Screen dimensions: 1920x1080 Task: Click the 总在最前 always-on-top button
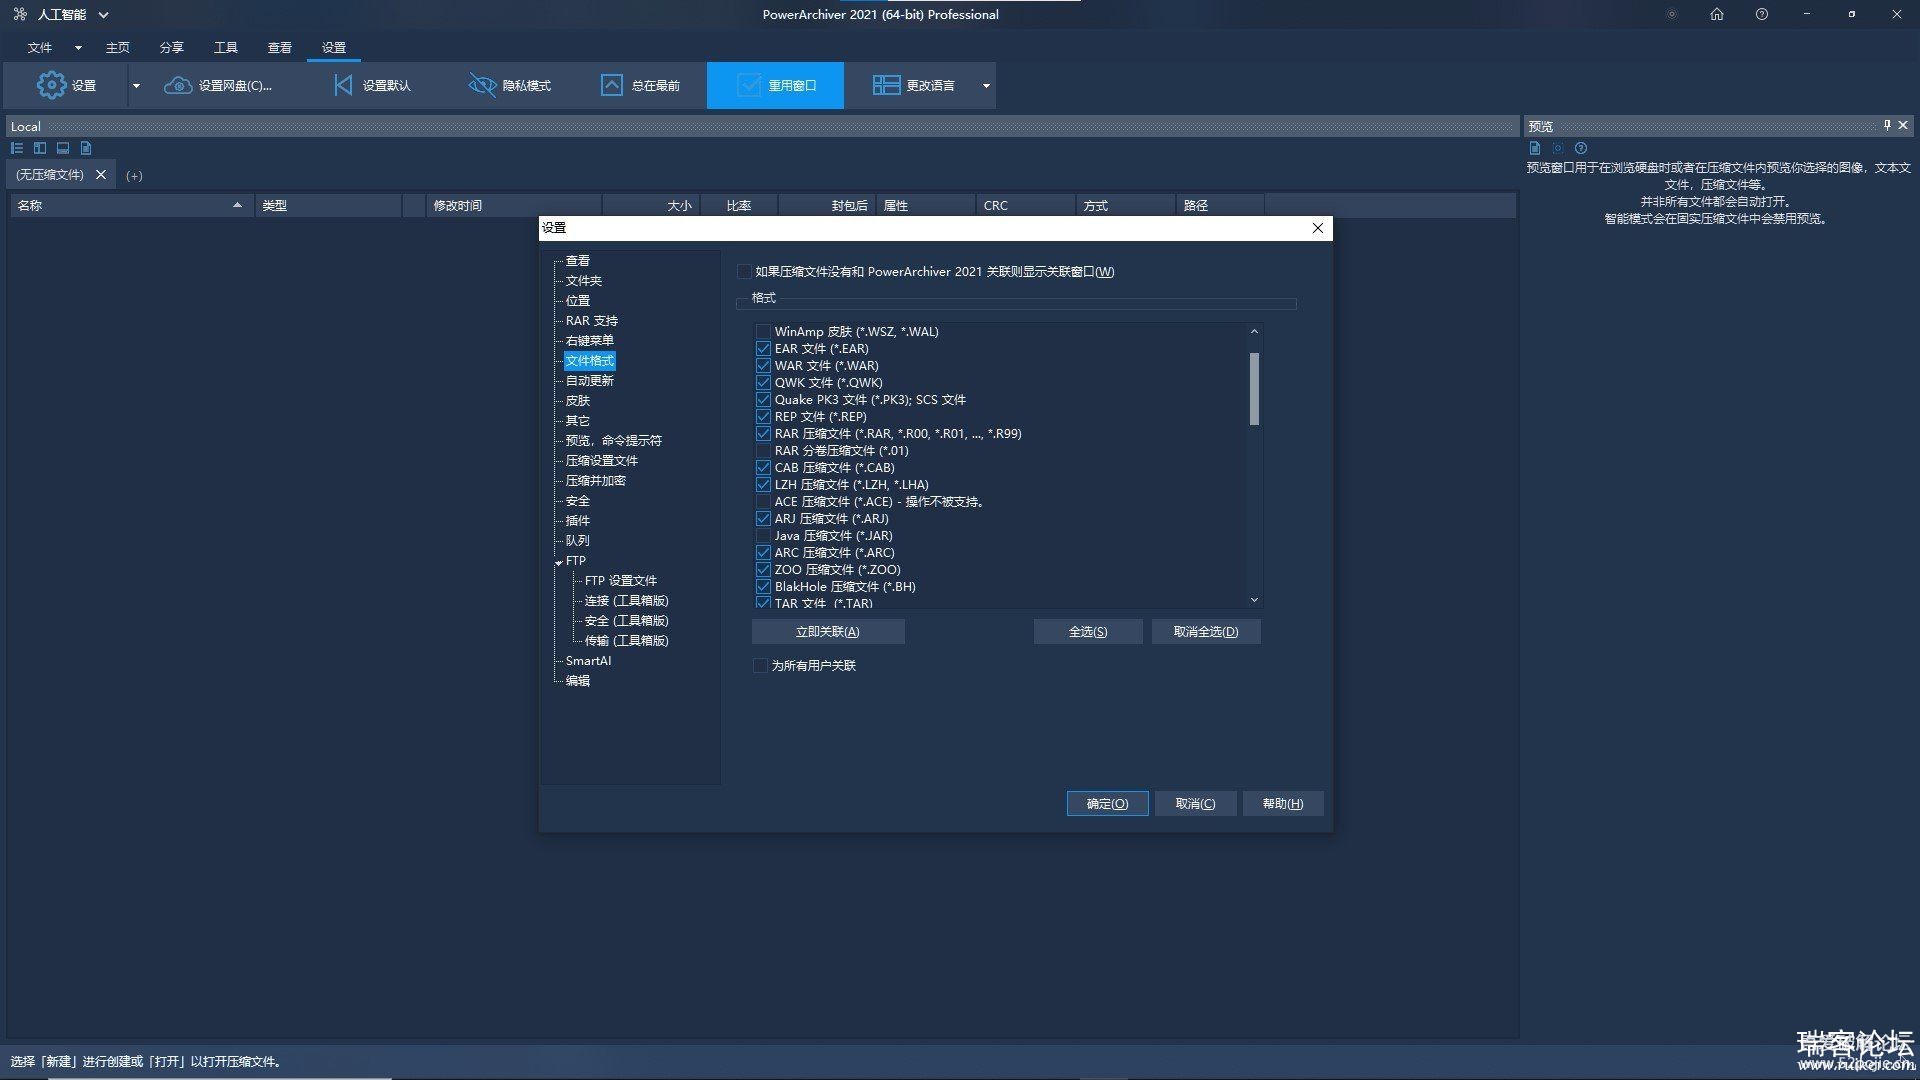click(640, 85)
